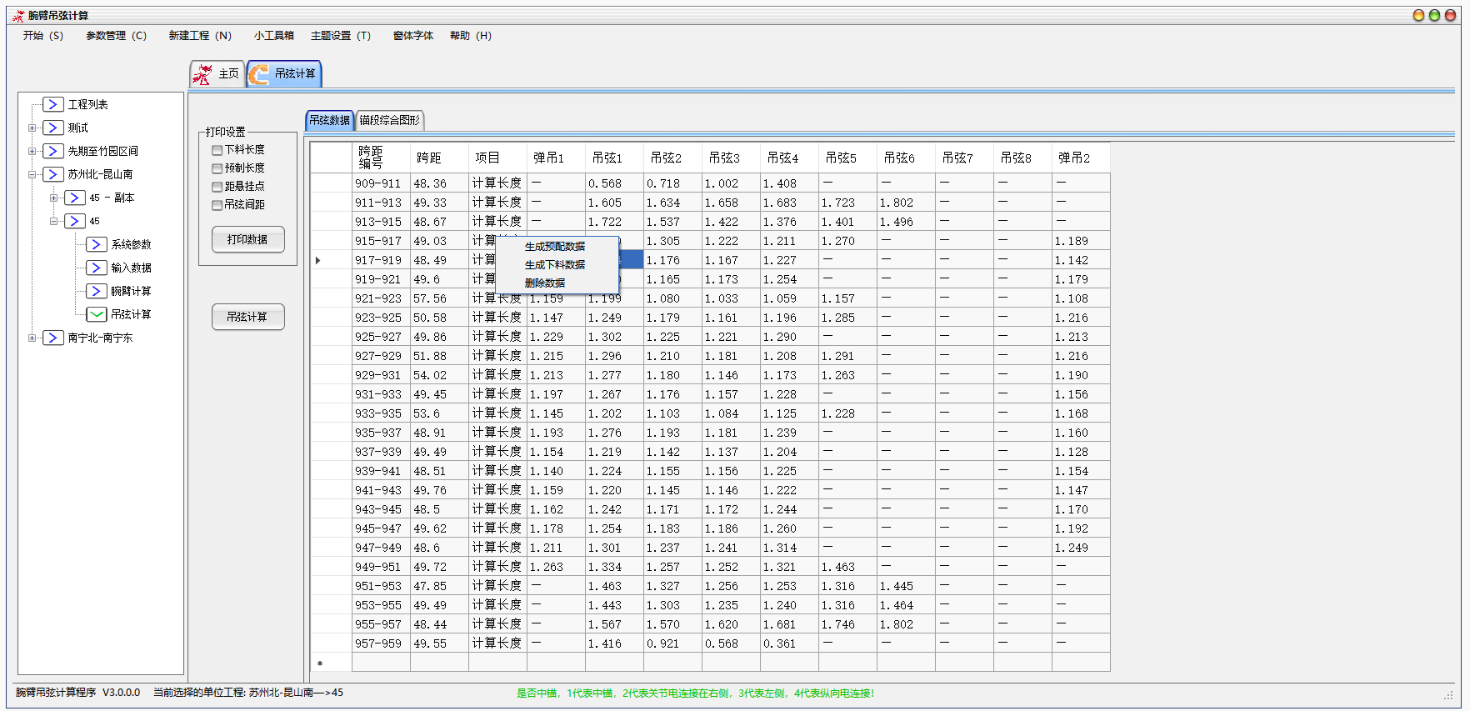
Task: Click the new row marker at table bottom
Action: (x=330, y=663)
